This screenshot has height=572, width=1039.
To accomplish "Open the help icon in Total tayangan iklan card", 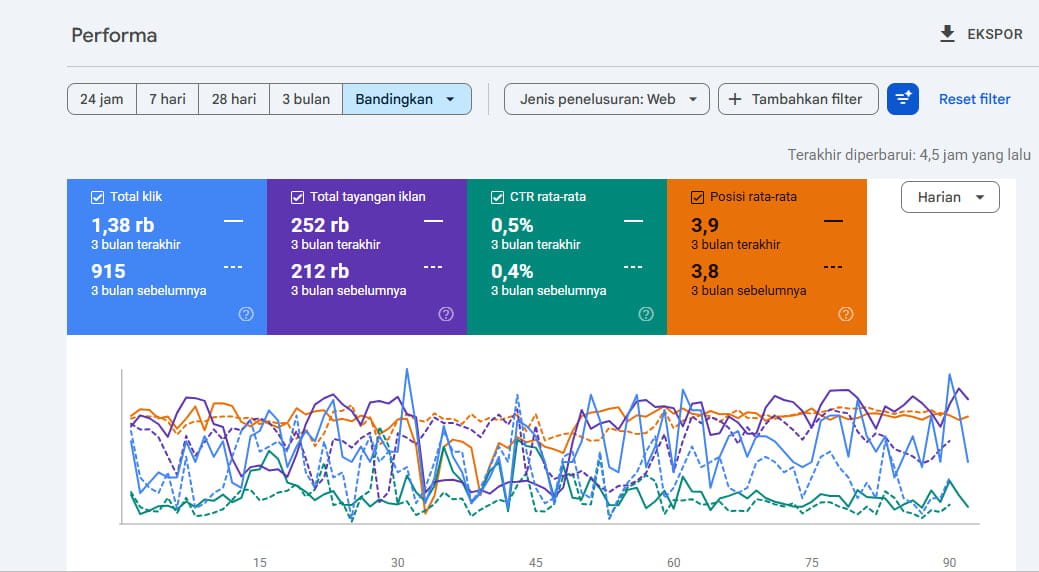I will point(446,314).
